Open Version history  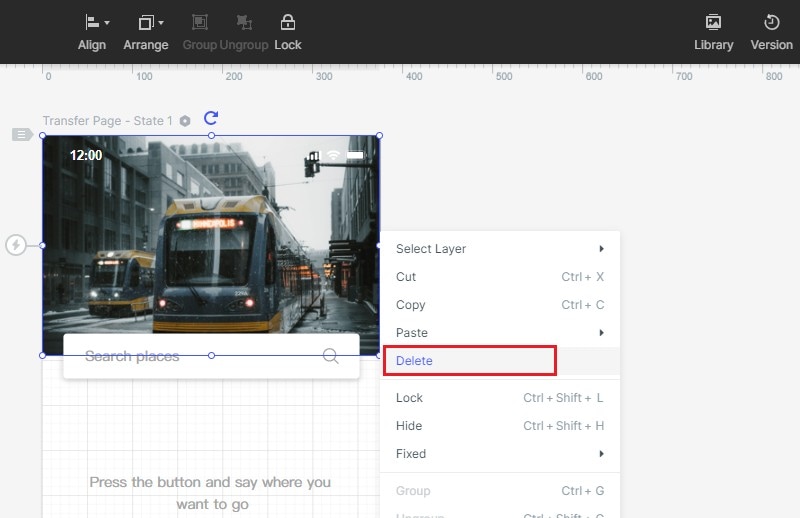771,32
